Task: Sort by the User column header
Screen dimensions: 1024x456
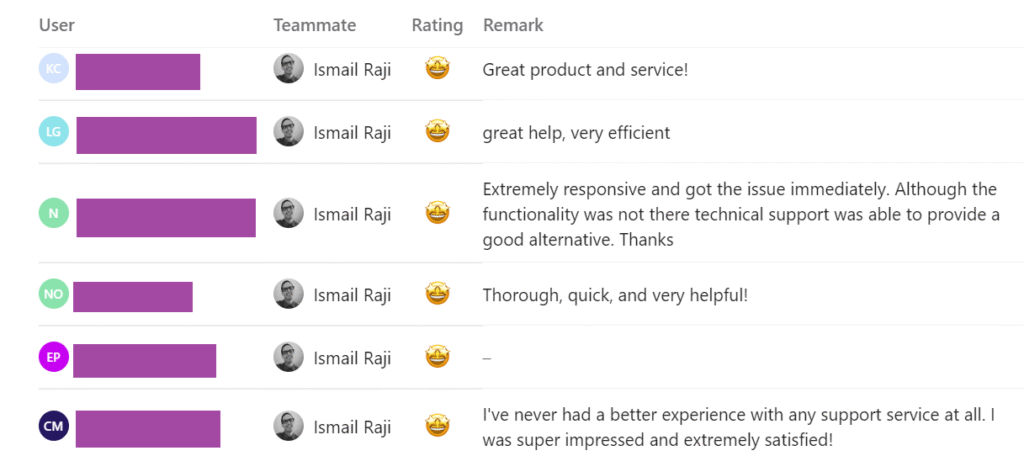Action: (57, 25)
